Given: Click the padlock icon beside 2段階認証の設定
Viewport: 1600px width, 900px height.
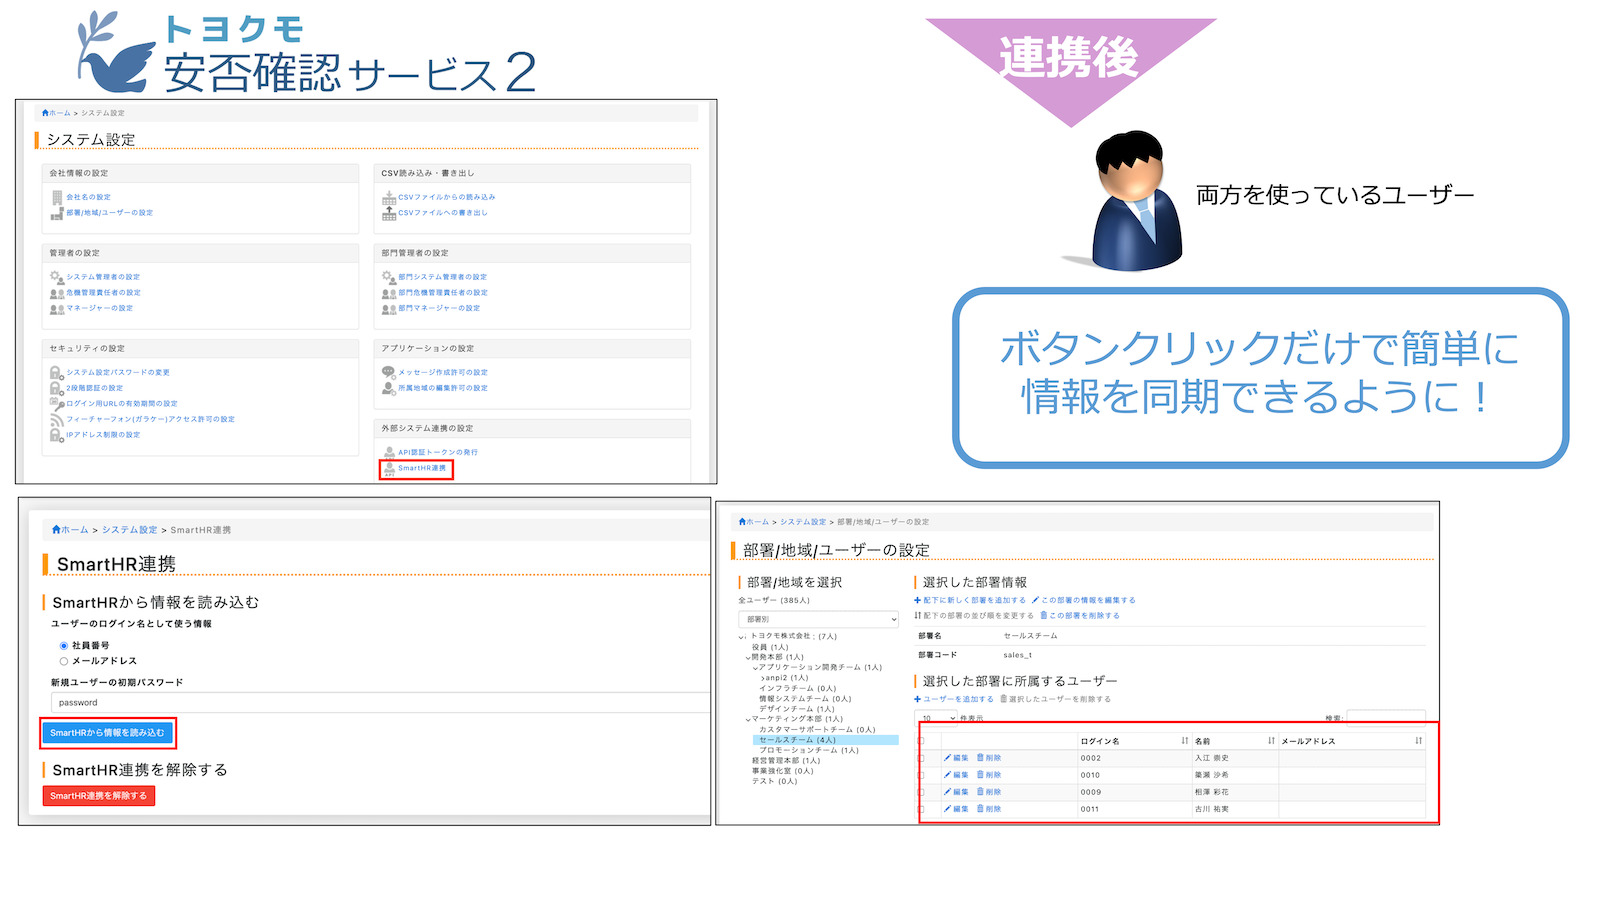Looking at the screenshot, I should tap(57, 388).
